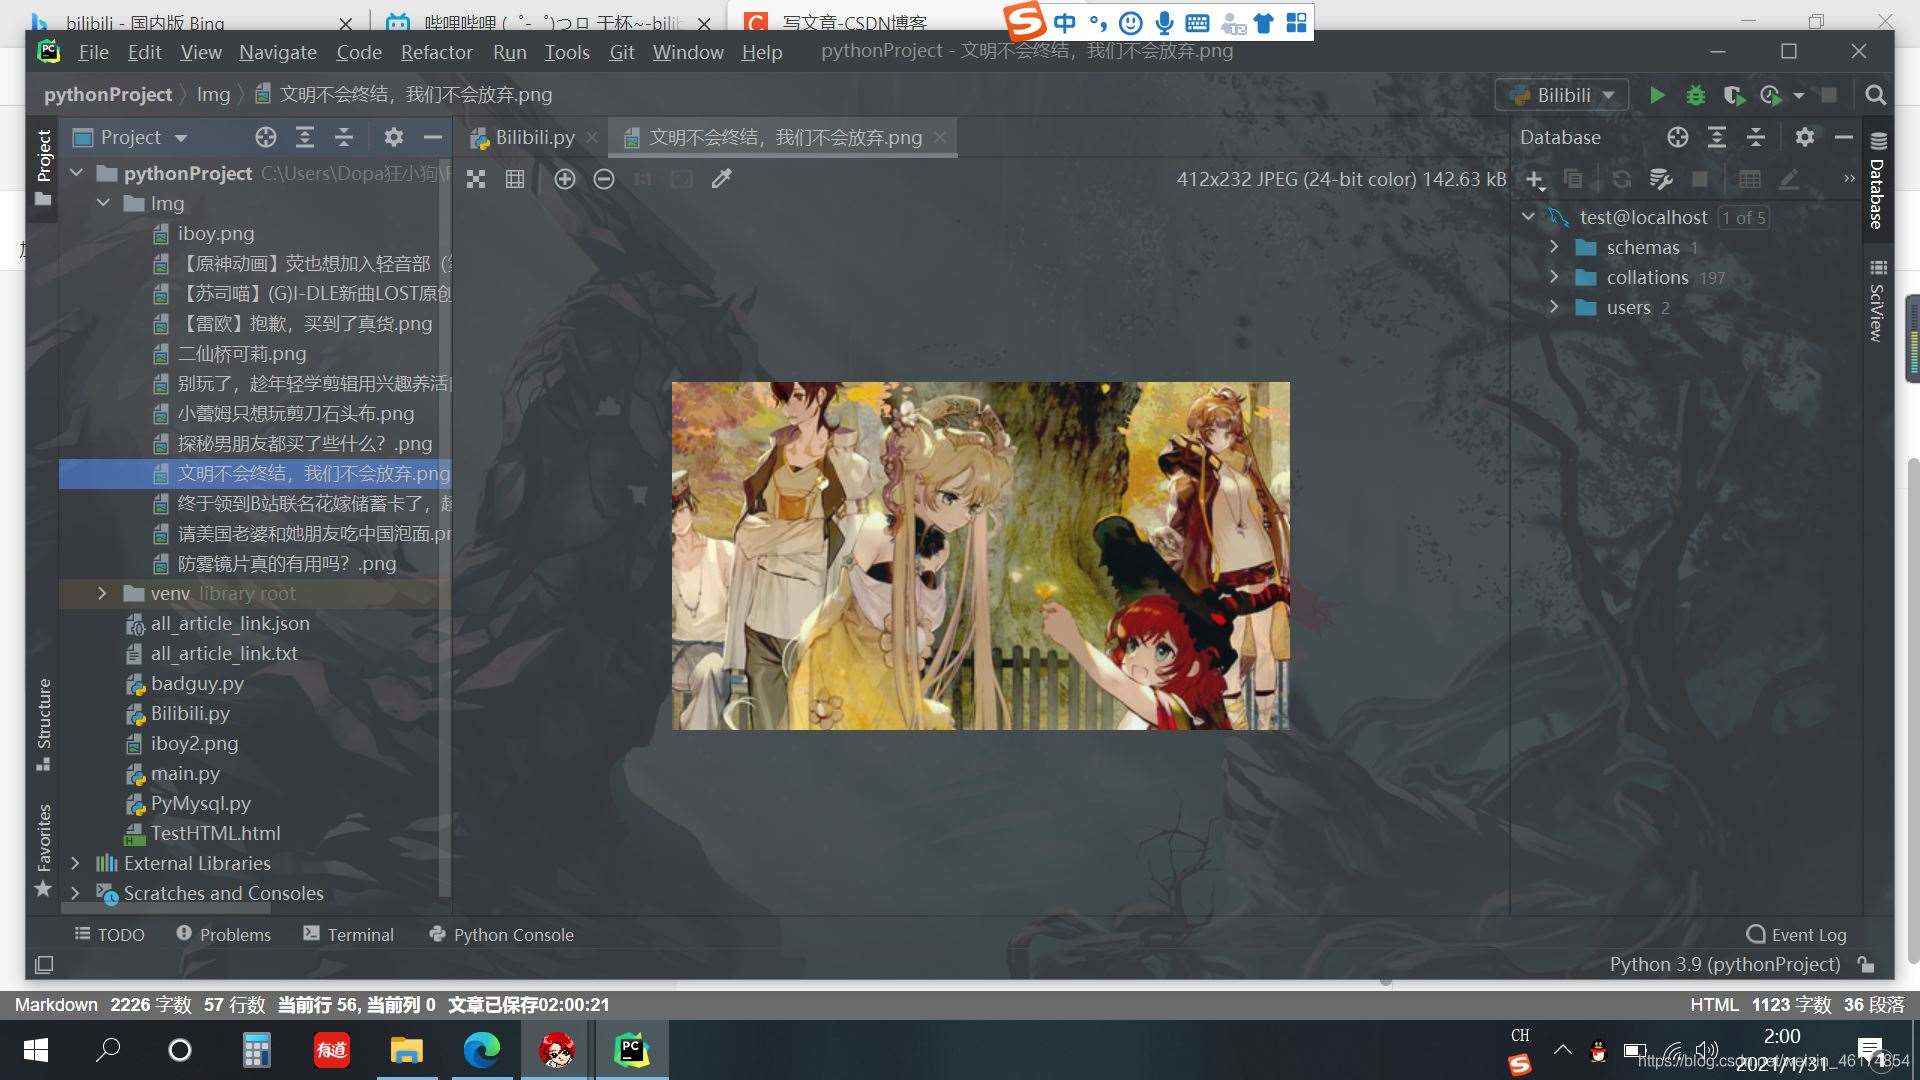Open Project panel settings gear
1920x1080 pixels.
[x=394, y=137]
